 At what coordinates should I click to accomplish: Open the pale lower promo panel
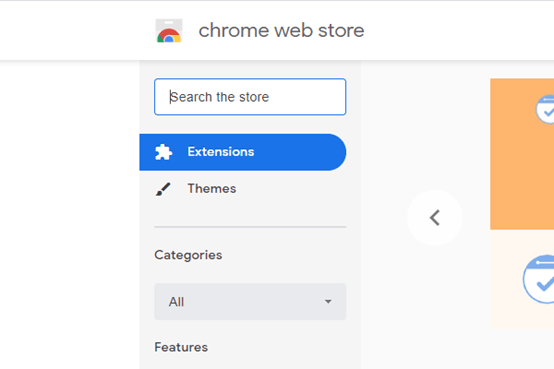coord(522,279)
